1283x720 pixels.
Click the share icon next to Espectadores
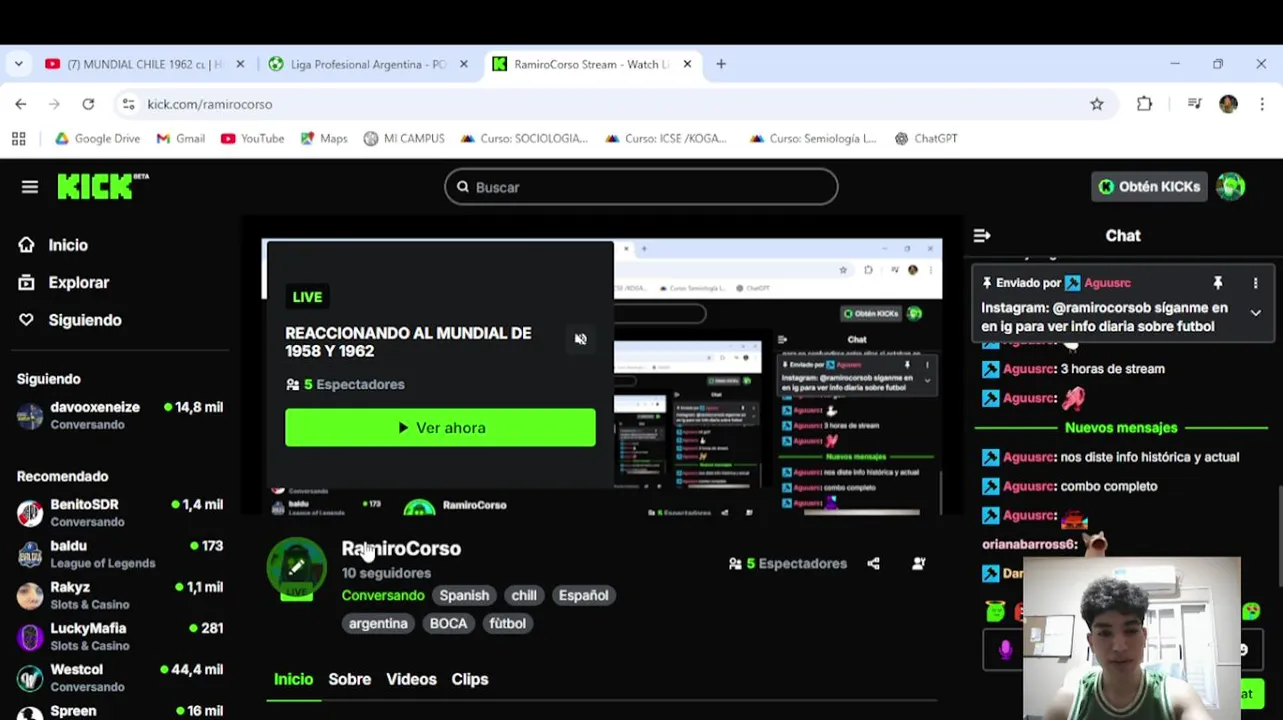pos(873,564)
